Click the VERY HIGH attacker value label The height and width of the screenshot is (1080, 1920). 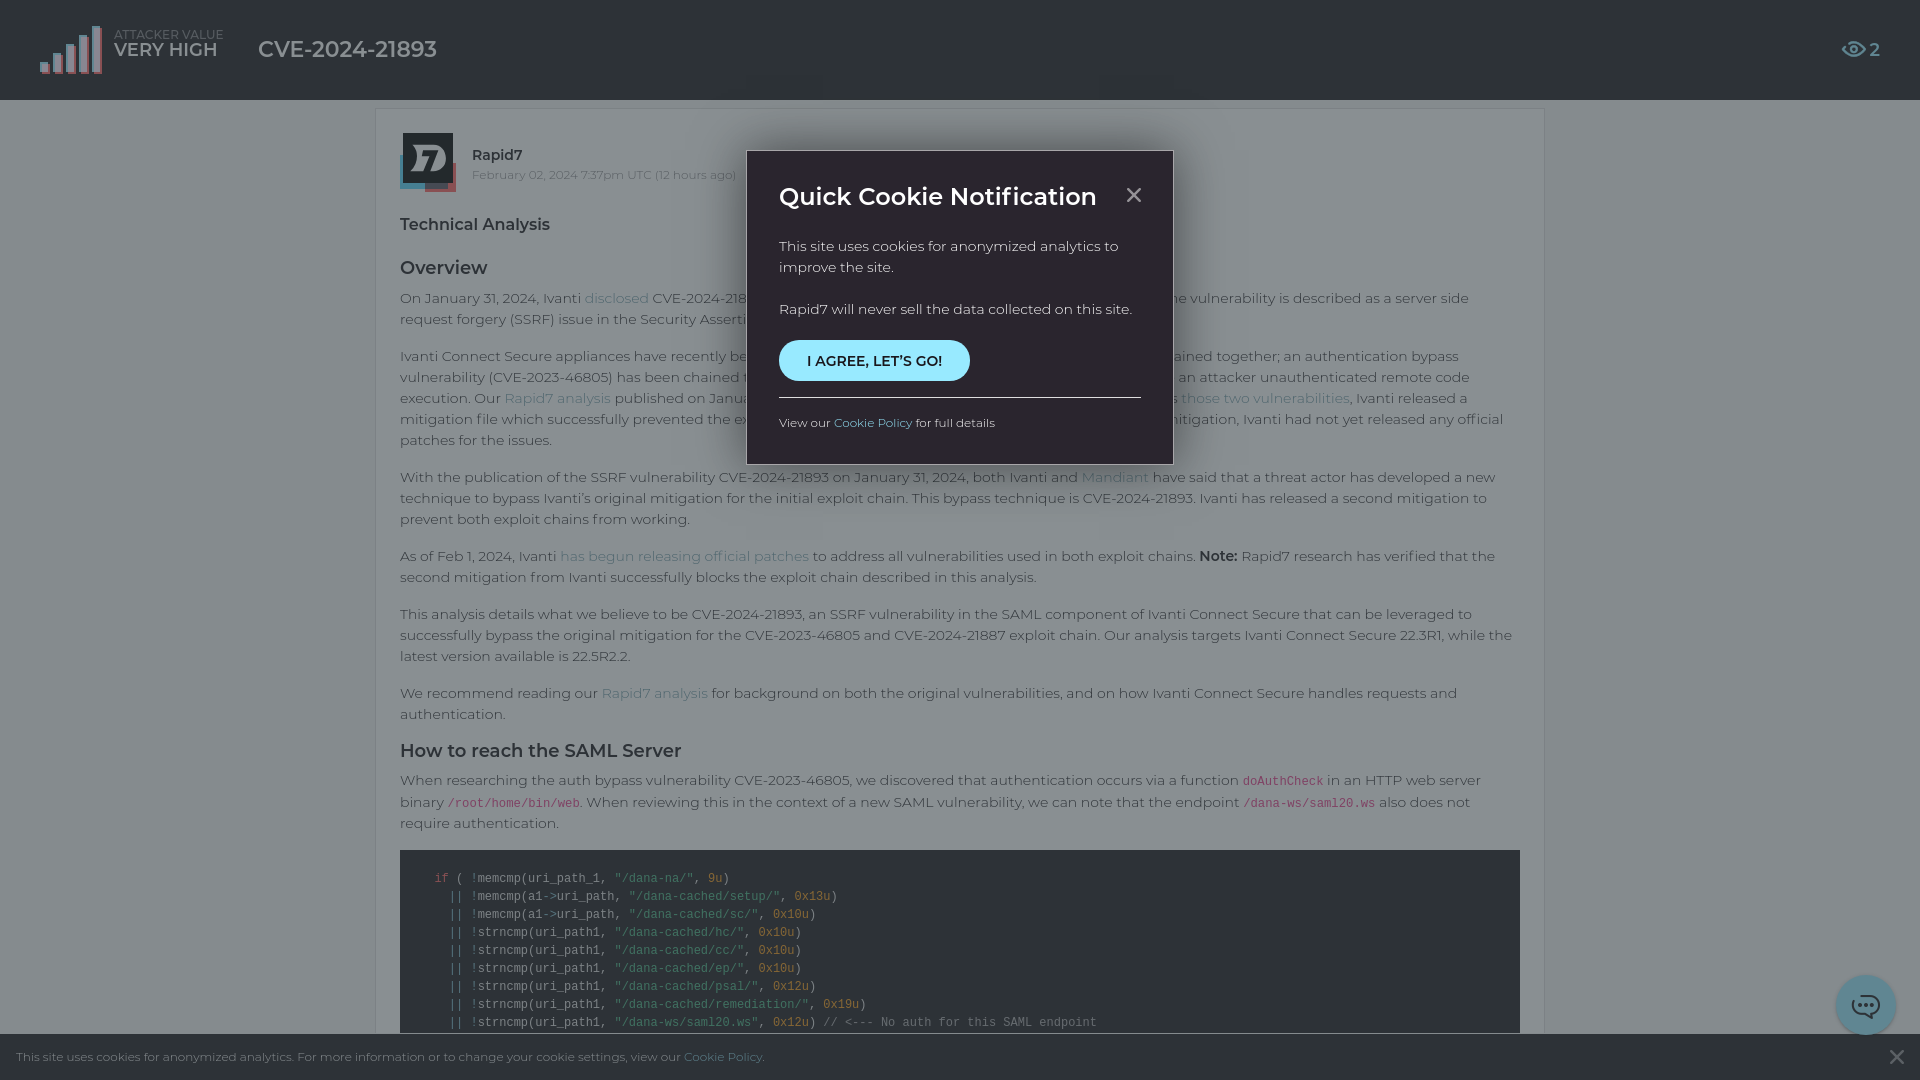(x=165, y=50)
